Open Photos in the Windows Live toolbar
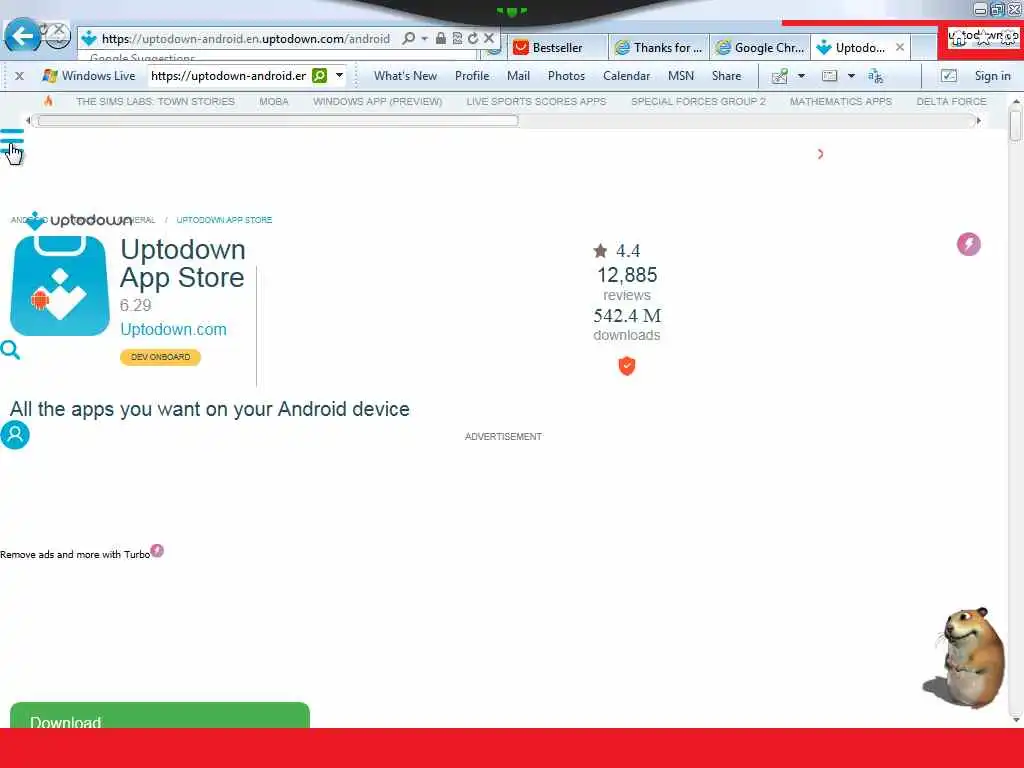This screenshot has height=768, width=1024. (x=566, y=76)
